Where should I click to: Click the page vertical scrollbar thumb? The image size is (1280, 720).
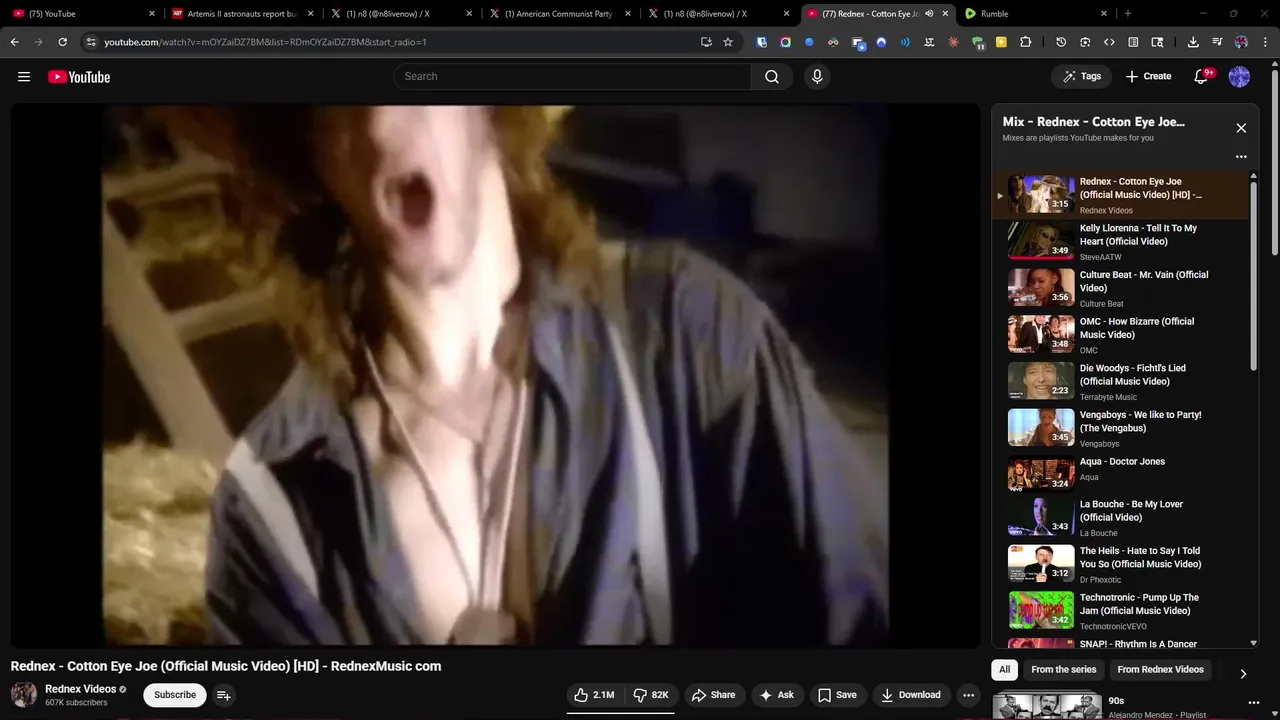[1274, 160]
